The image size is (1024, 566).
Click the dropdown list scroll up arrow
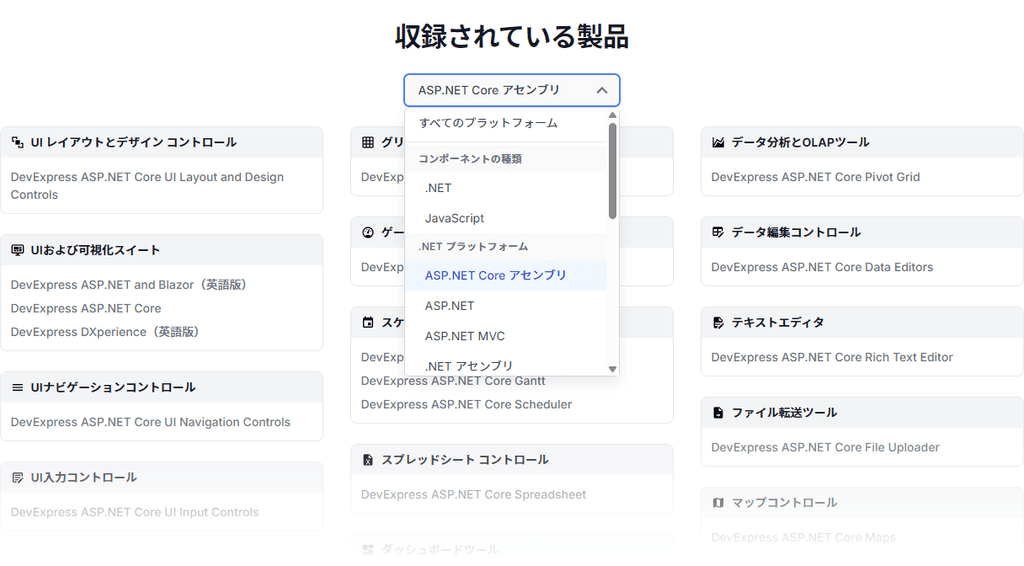coord(613,116)
